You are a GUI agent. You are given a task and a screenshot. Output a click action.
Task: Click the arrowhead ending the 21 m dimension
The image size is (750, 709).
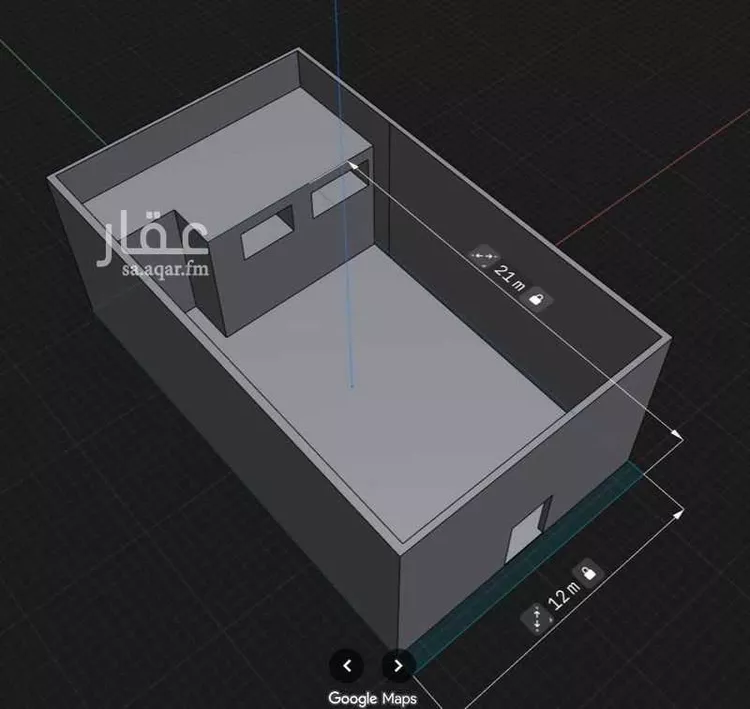(677, 434)
